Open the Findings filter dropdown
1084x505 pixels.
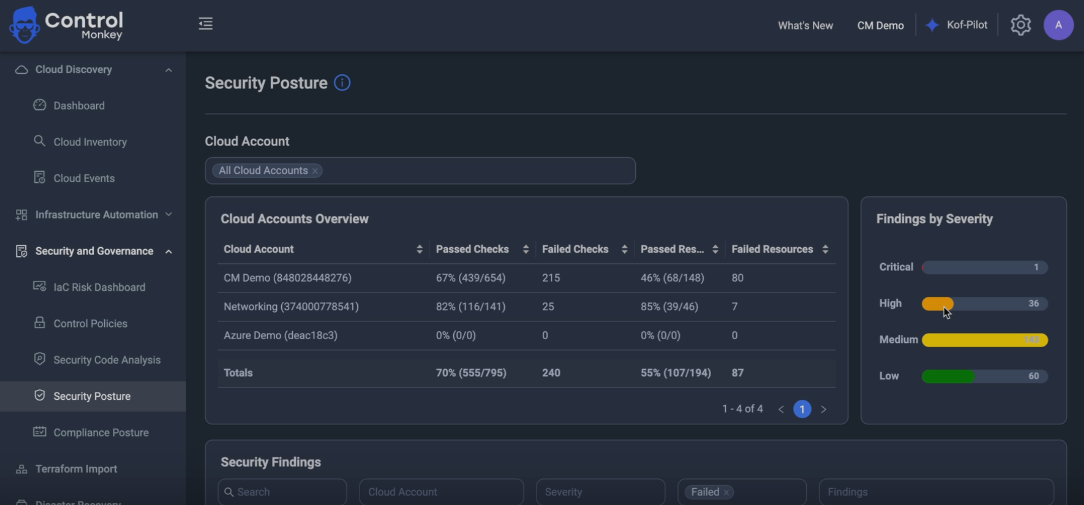[x=936, y=492]
